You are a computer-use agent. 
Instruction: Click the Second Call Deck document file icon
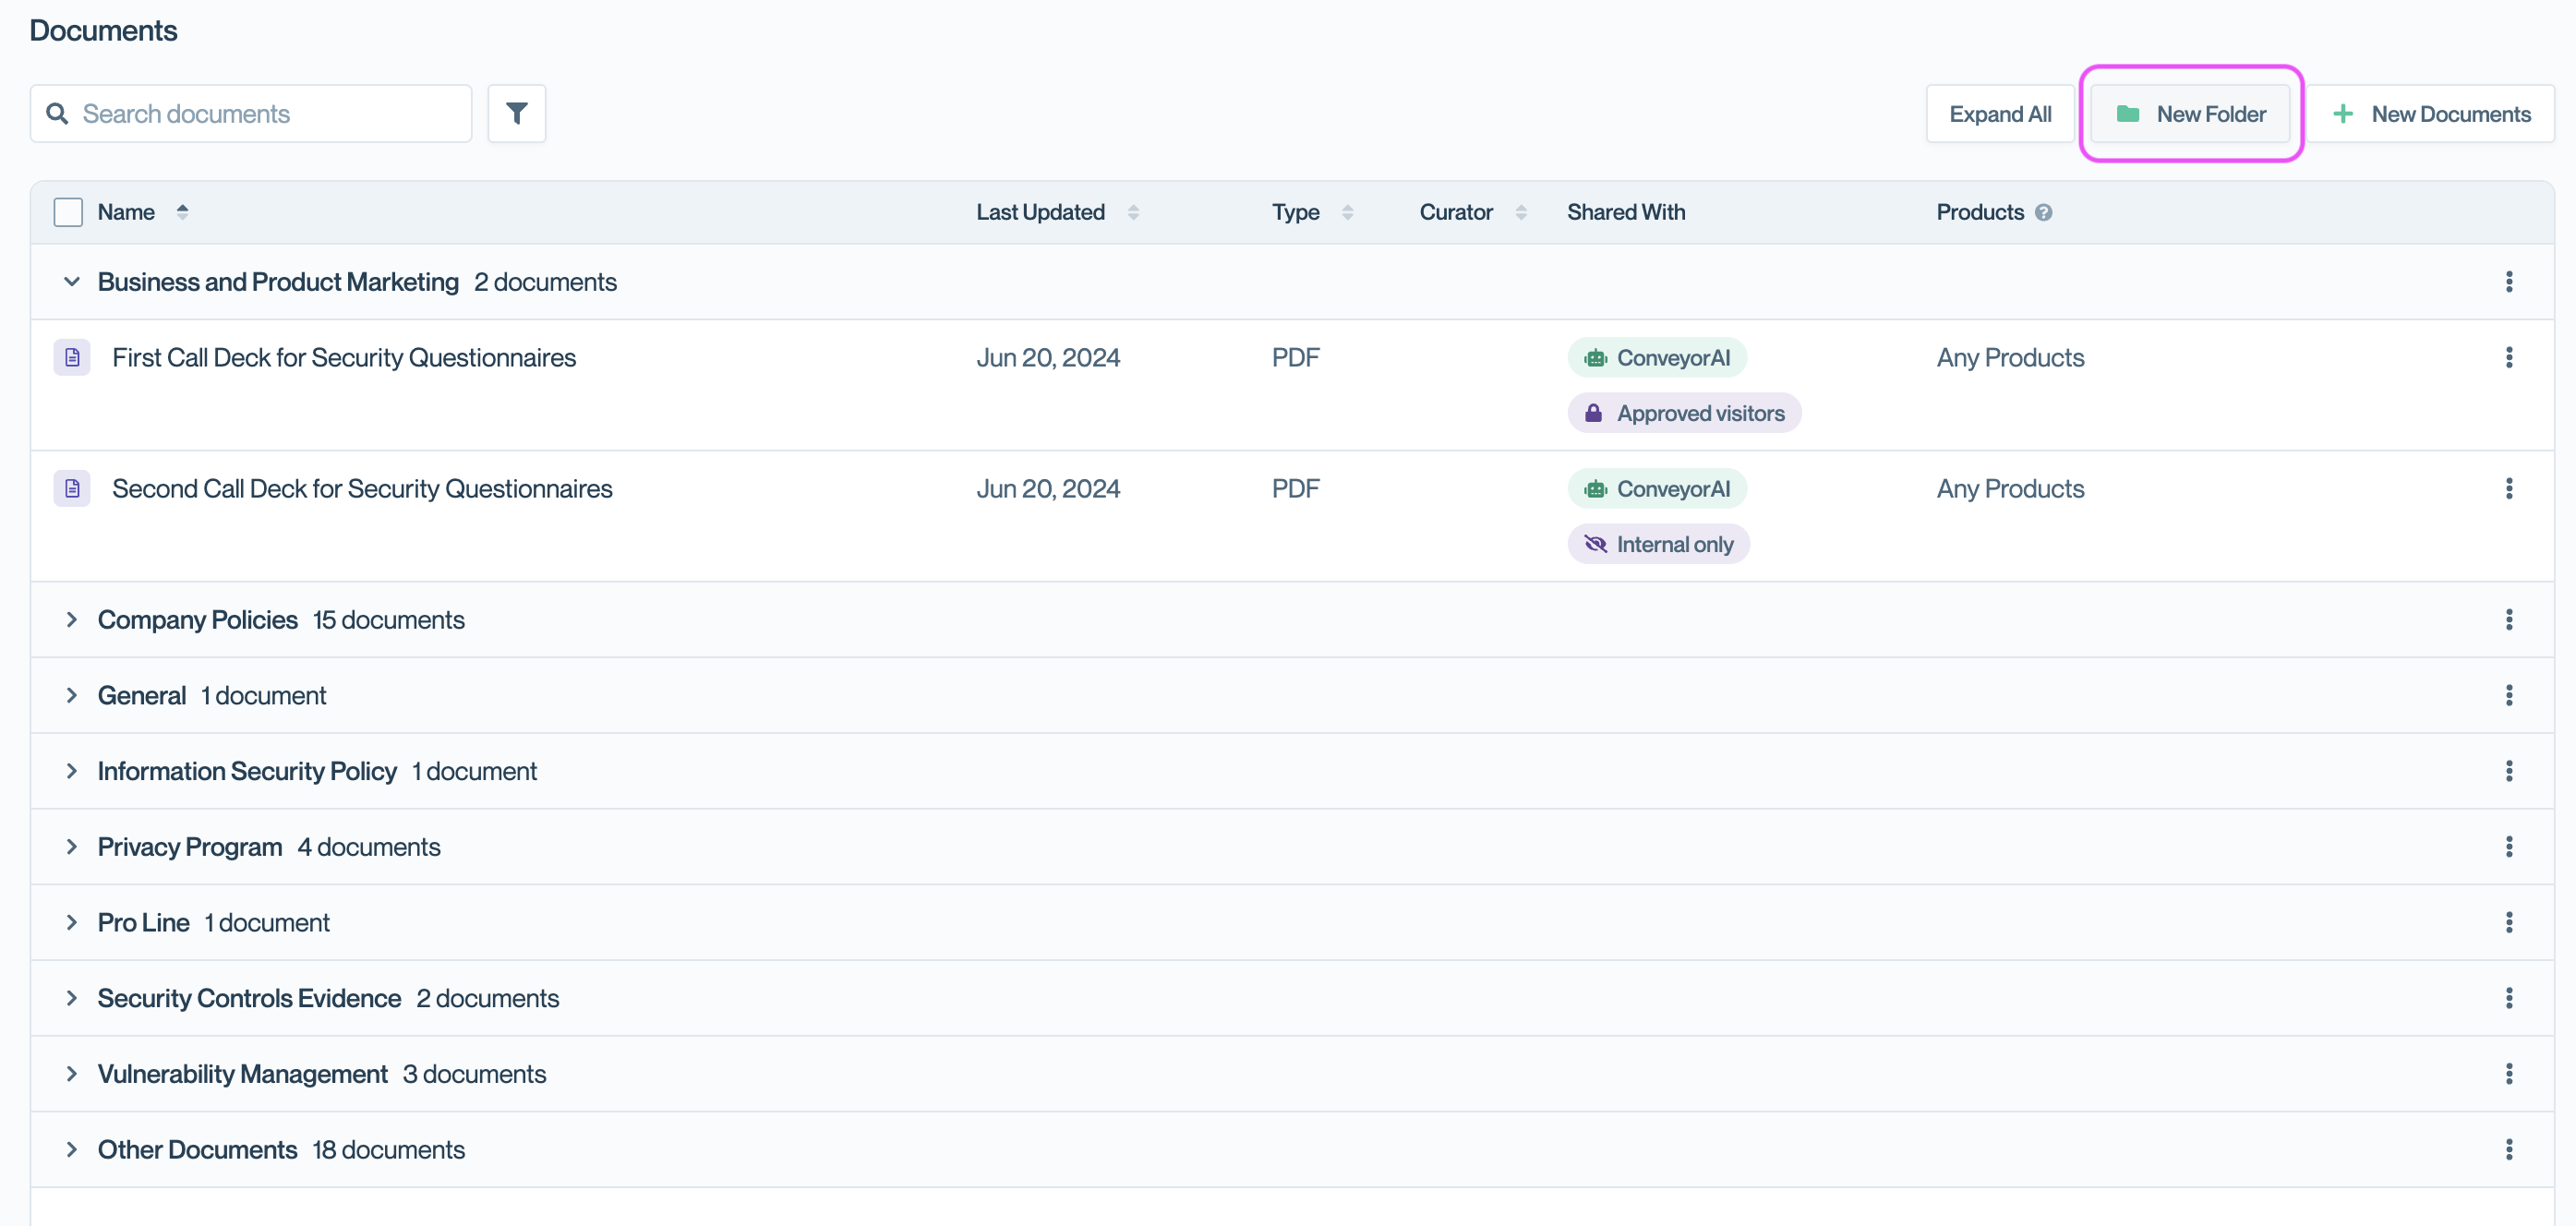pos(72,489)
